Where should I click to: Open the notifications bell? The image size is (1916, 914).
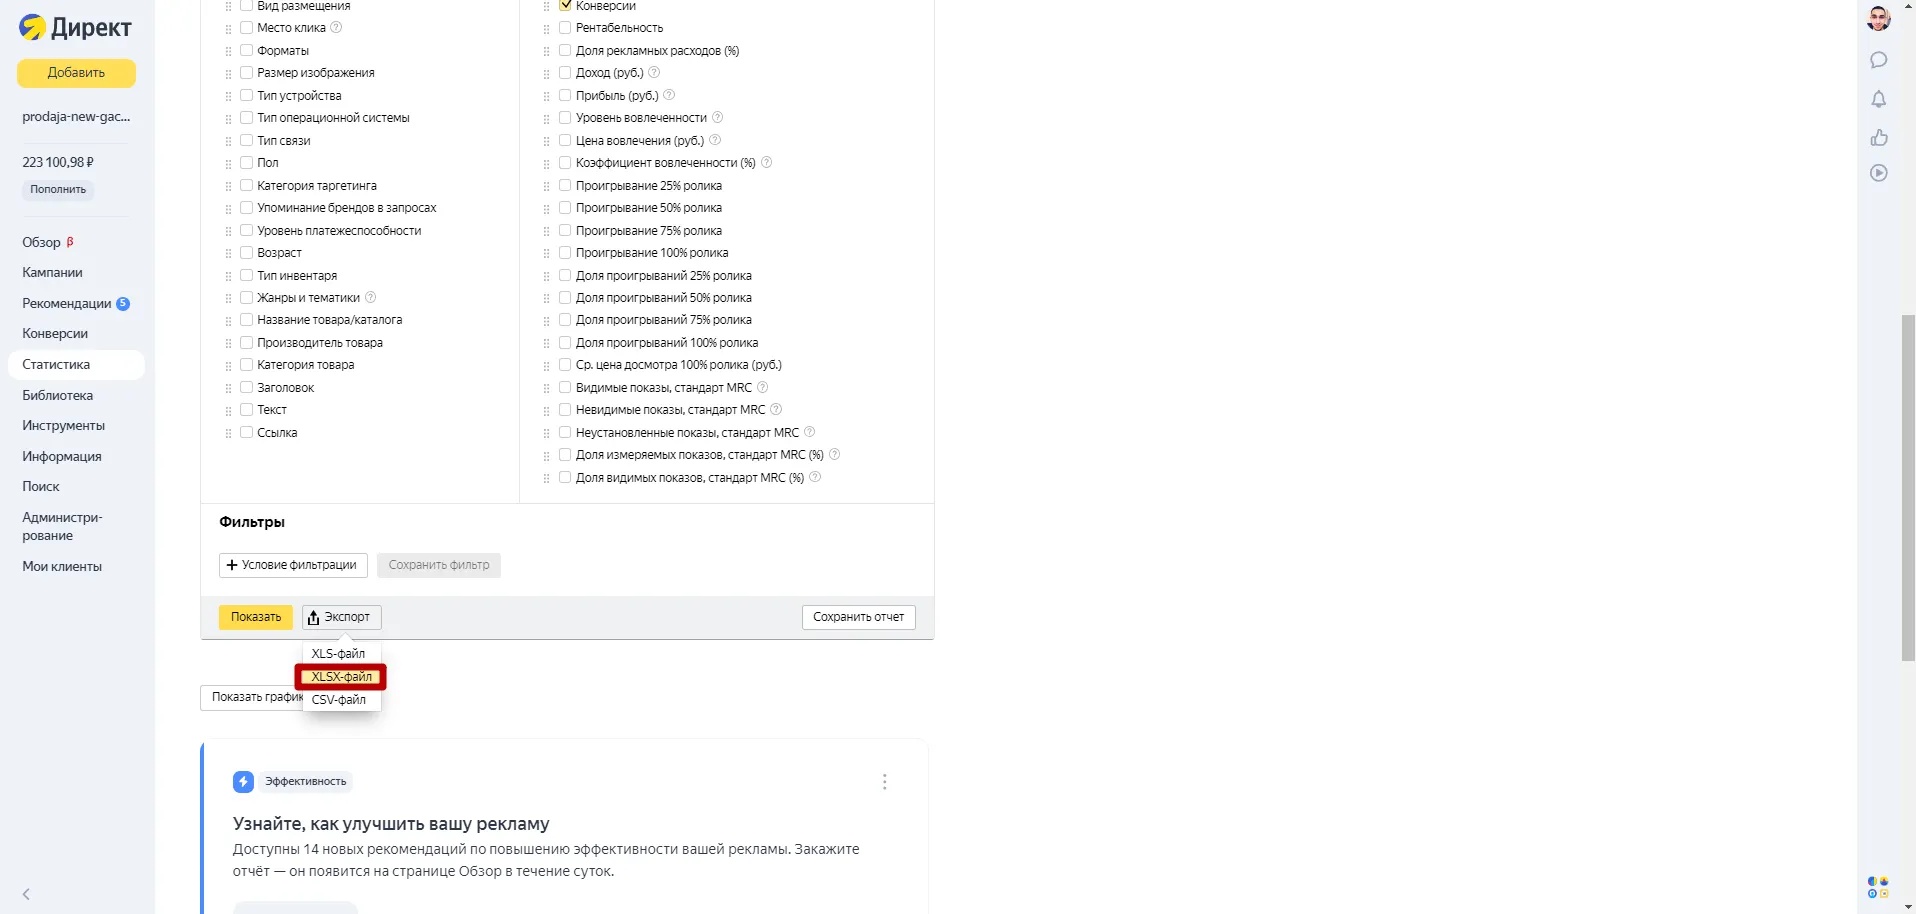[x=1879, y=99]
